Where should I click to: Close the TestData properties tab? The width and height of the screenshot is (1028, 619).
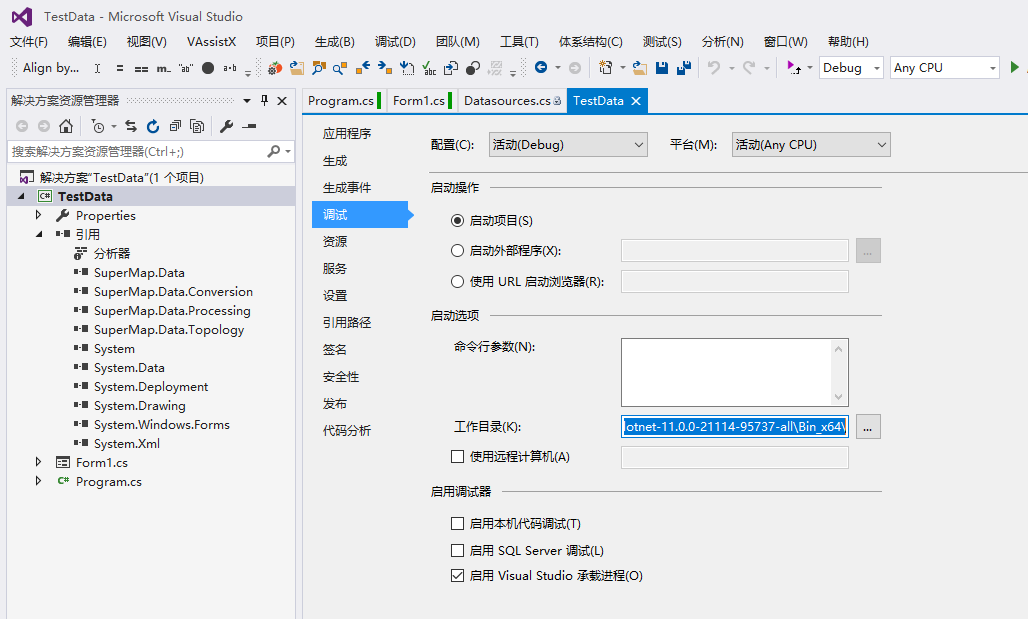point(636,101)
